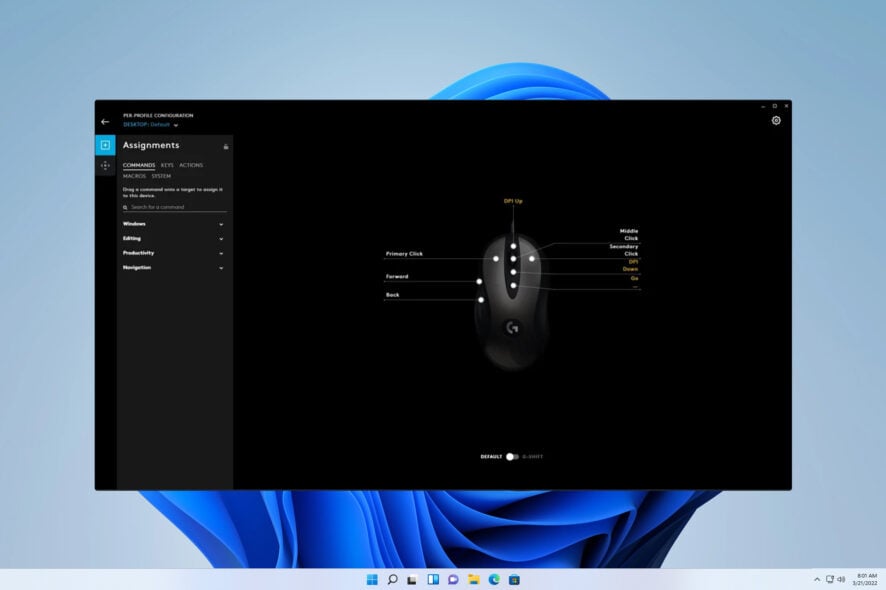Close the G HUB window
This screenshot has width=886, height=590.
pyautogui.click(x=786, y=106)
